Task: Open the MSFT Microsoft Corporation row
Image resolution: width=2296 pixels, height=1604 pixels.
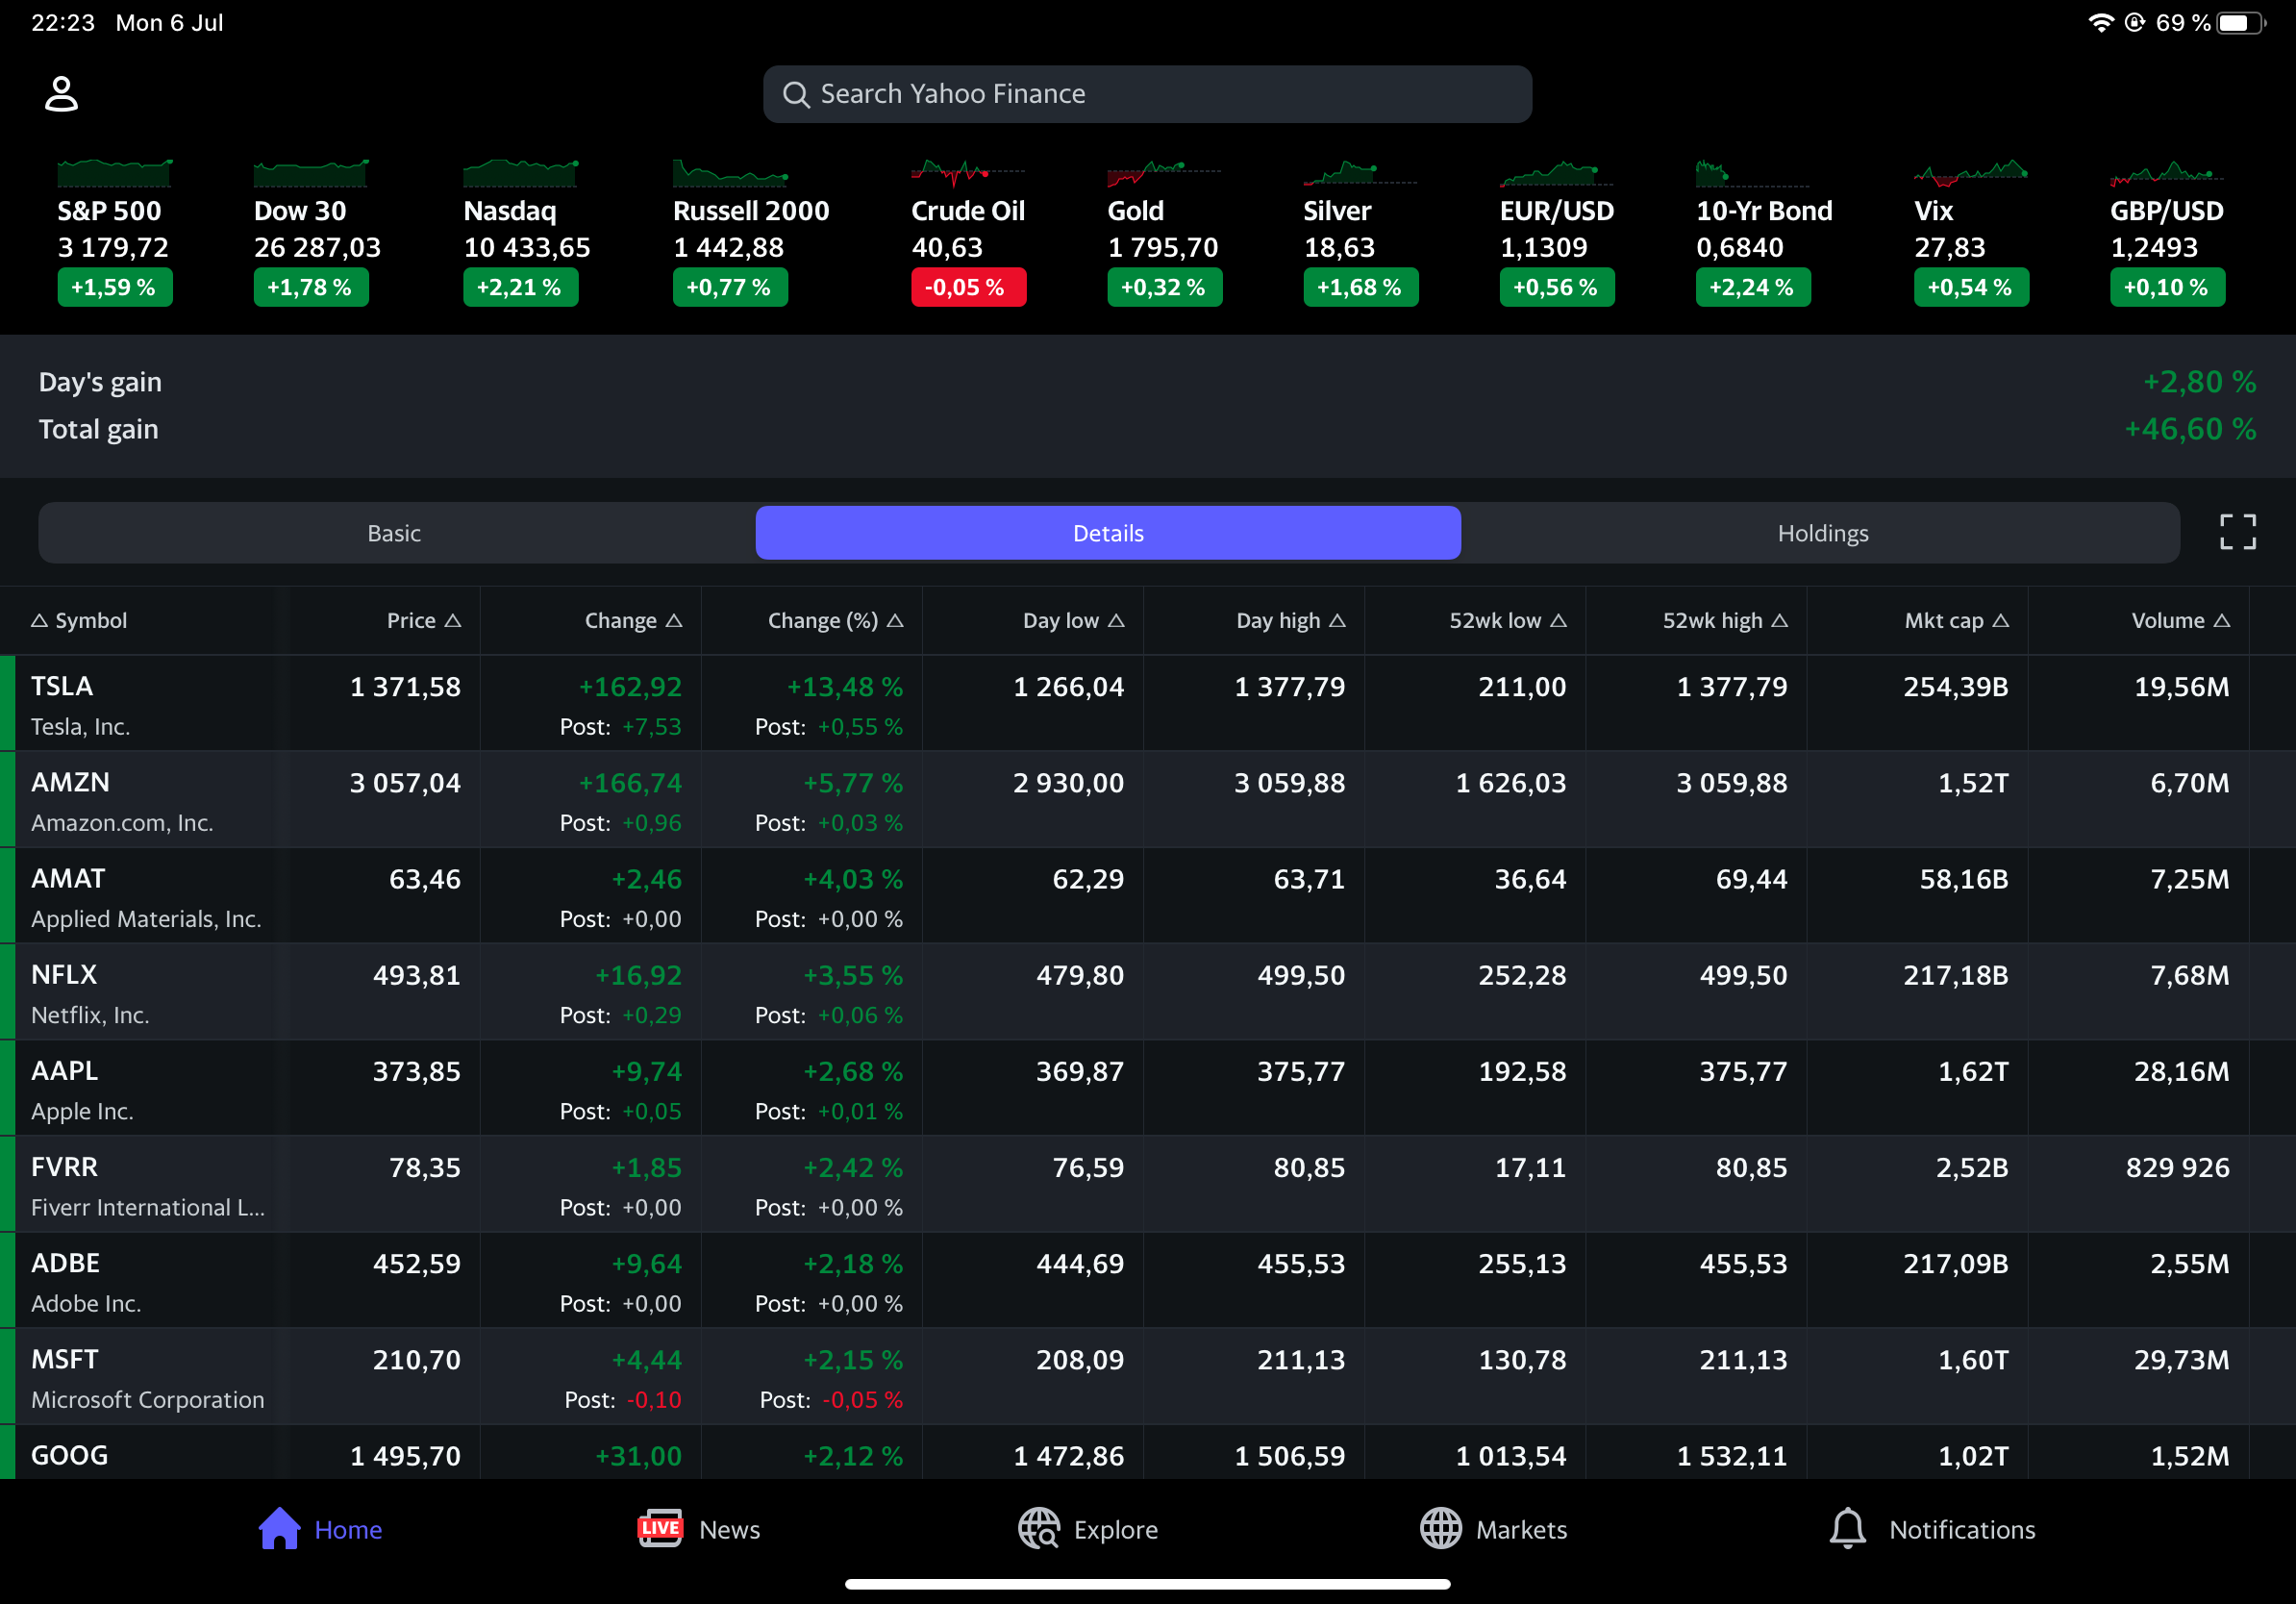Action: [x=1148, y=1375]
